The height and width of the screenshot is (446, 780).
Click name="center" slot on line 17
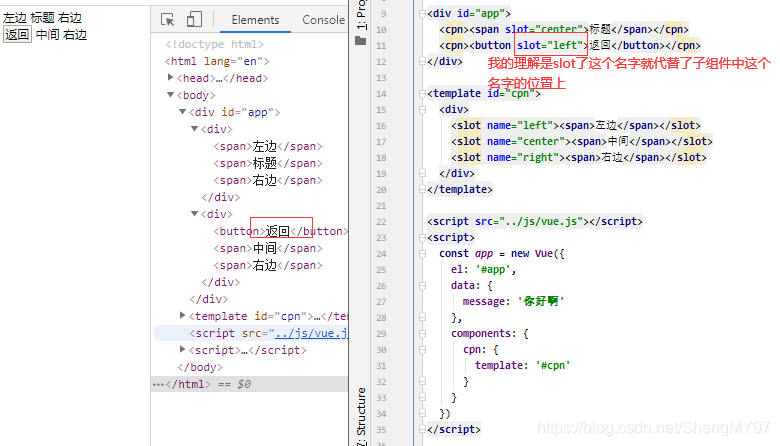coord(526,141)
